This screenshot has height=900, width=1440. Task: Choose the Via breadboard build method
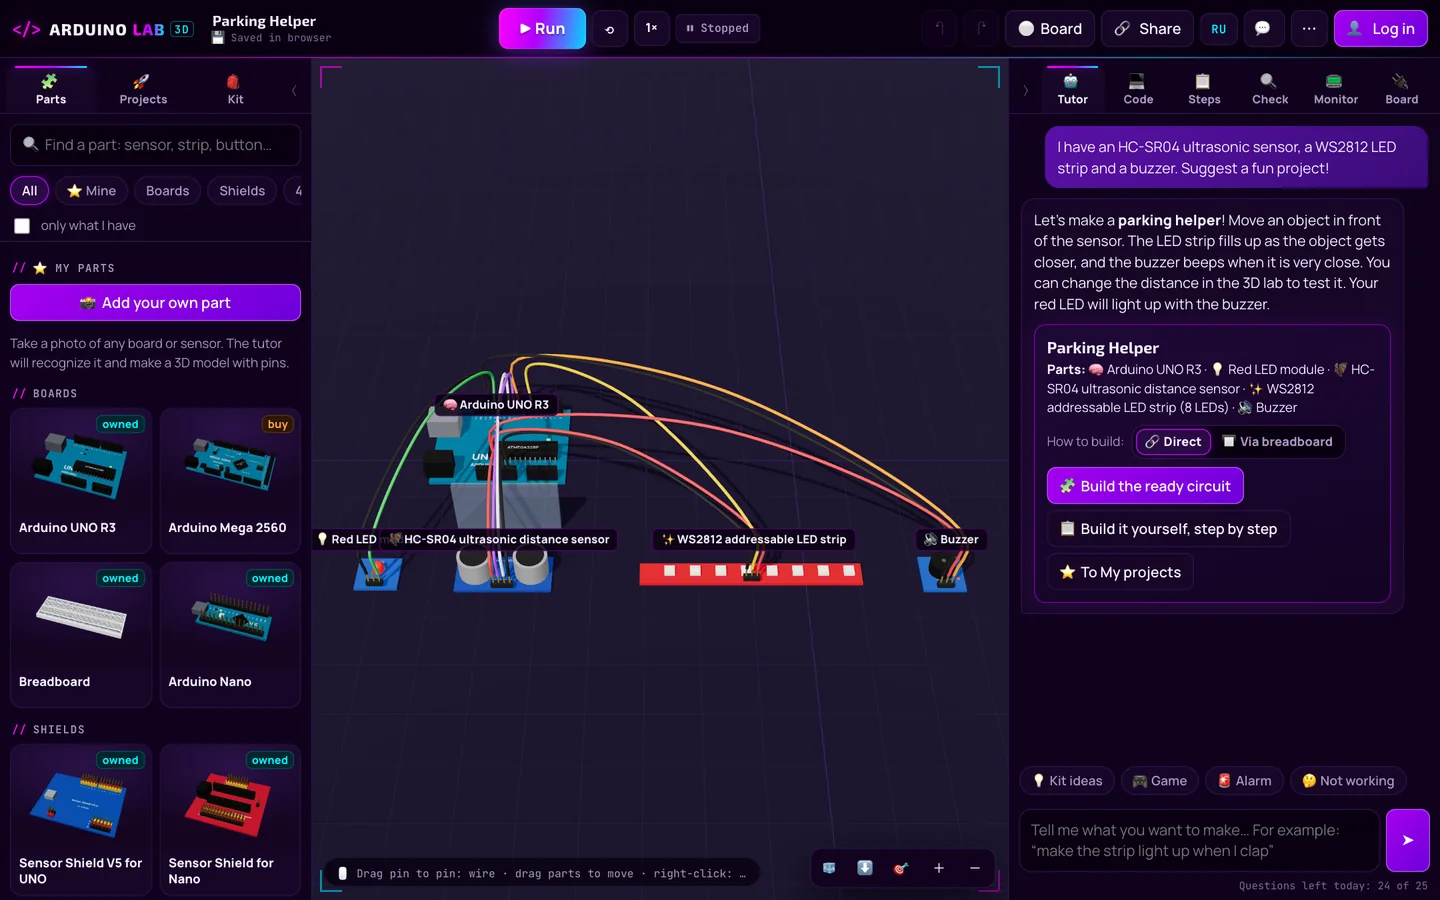1277,442
